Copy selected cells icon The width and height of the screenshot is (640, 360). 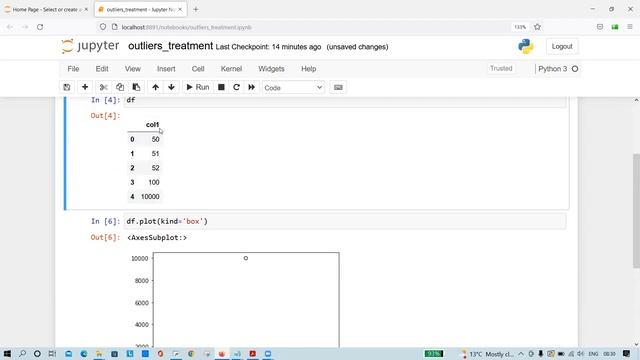(x=120, y=87)
